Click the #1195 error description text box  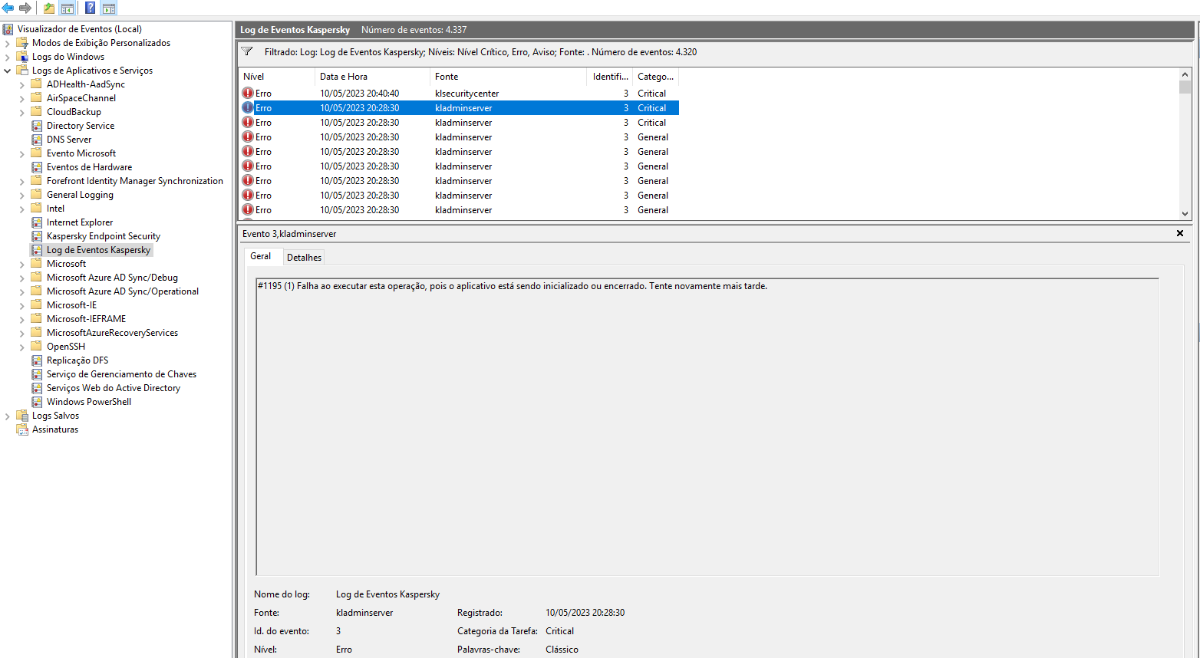click(x=707, y=427)
